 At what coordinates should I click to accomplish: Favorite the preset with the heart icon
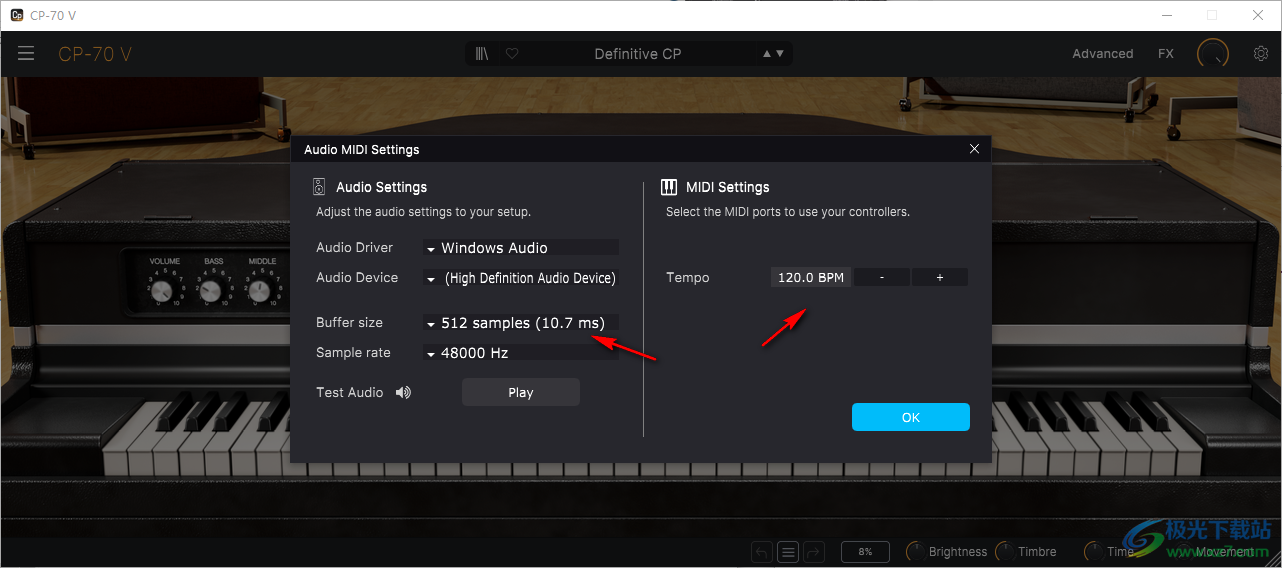click(x=512, y=54)
